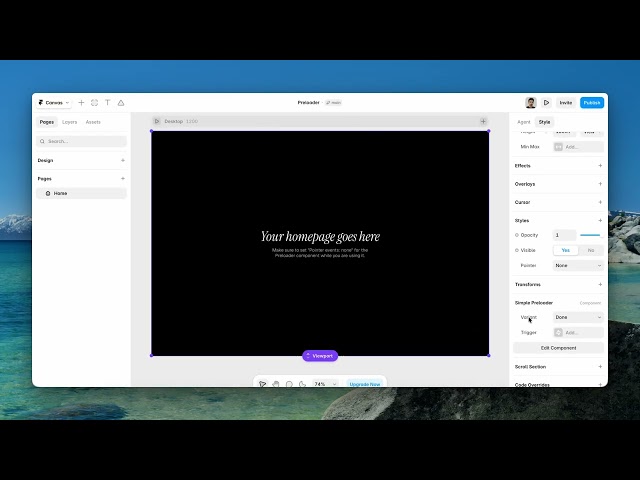Open the Variant dropdown showing Done
Screen dimensions: 640x480
pos(578,317)
